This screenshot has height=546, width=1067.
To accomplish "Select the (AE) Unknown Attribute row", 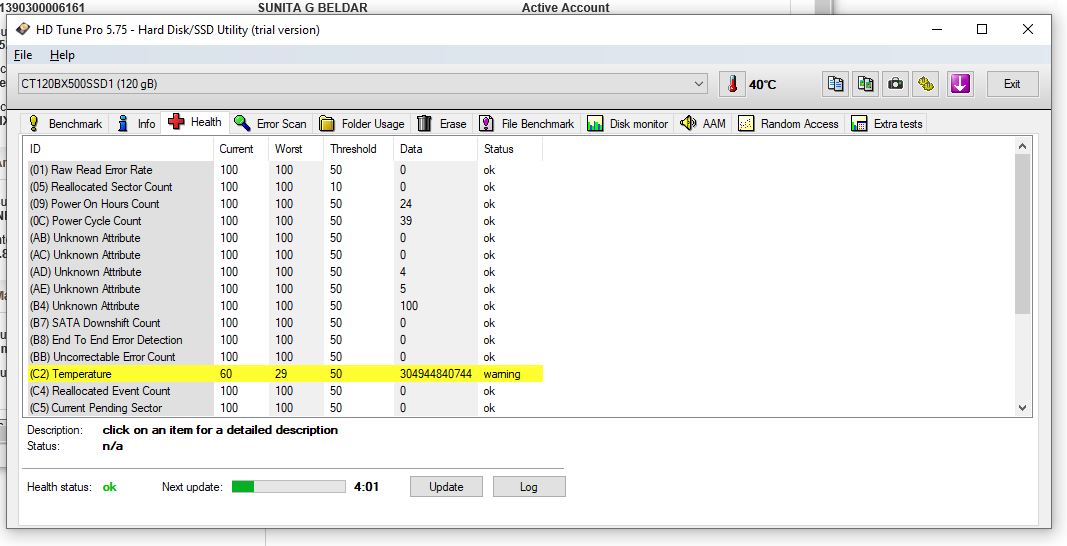I will tap(284, 289).
